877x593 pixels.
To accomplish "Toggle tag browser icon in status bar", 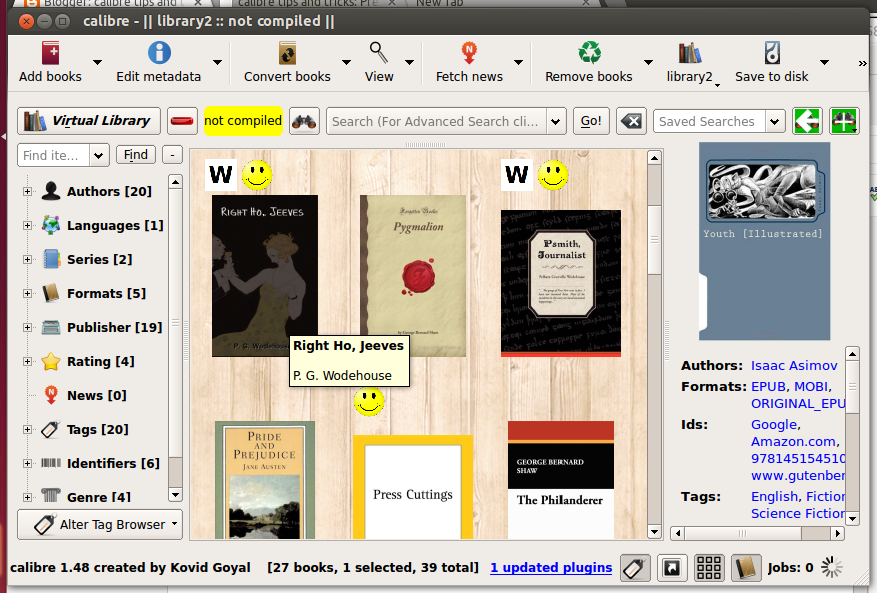I will 635,568.
